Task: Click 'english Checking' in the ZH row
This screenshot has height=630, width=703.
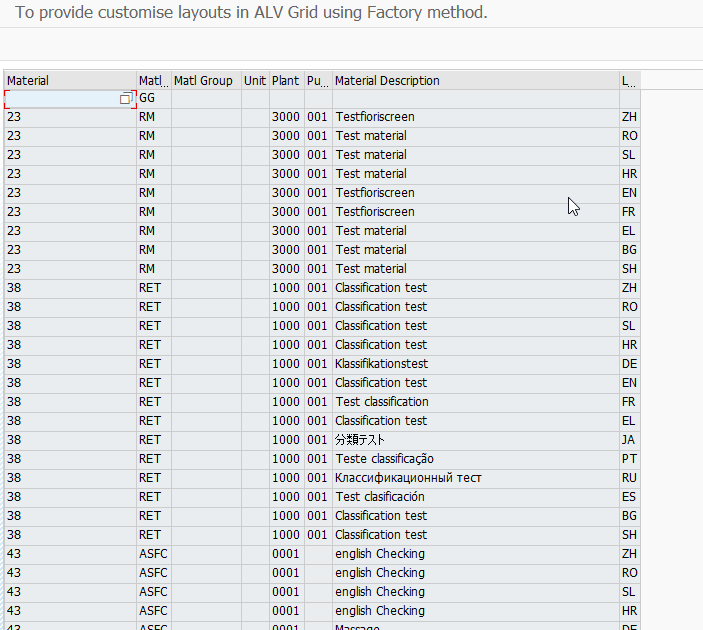Action: pyautogui.click(x=476, y=554)
